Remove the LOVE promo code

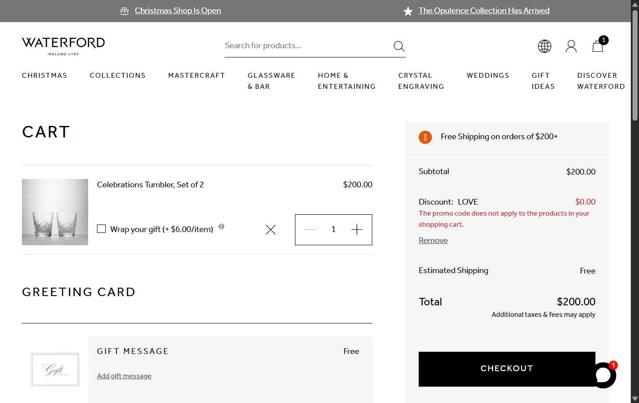(433, 240)
